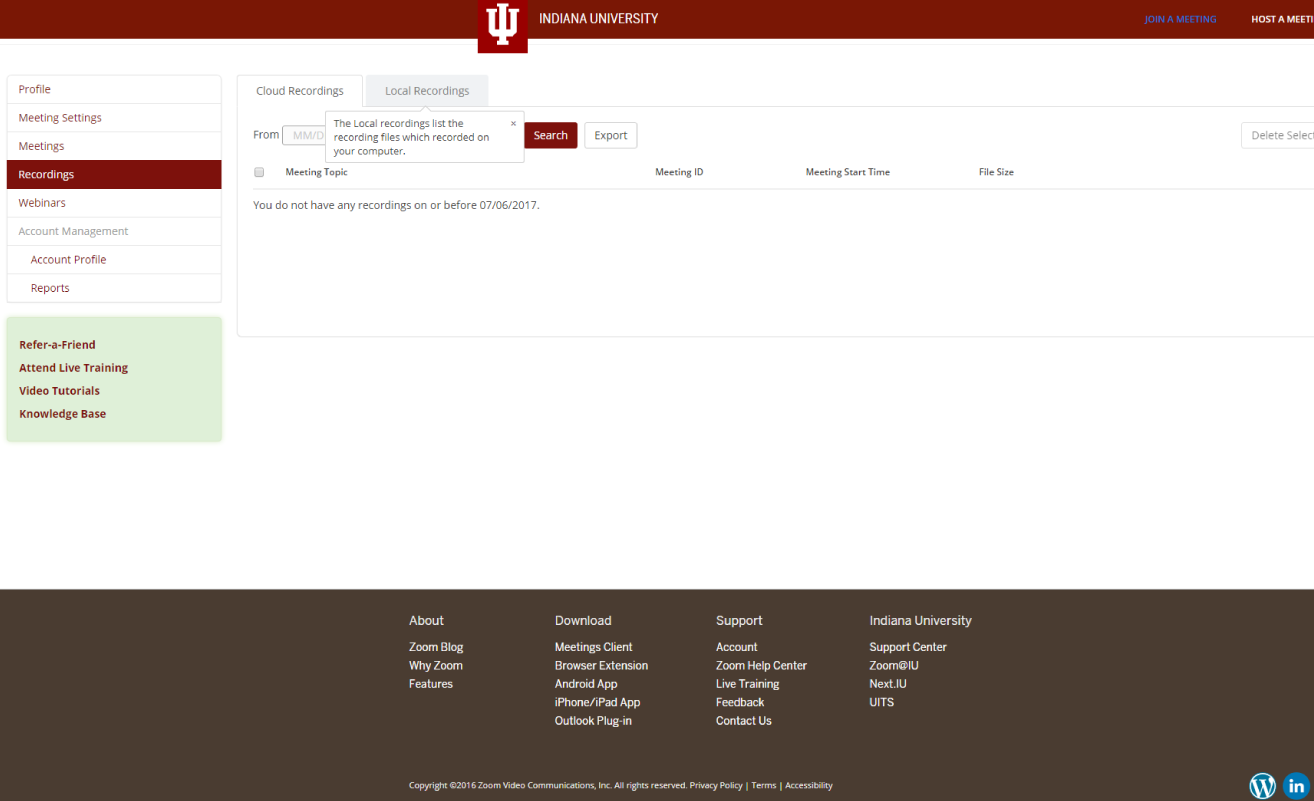Open the Browser Extension download link
Image resolution: width=1314 pixels, height=801 pixels.
(601, 666)
